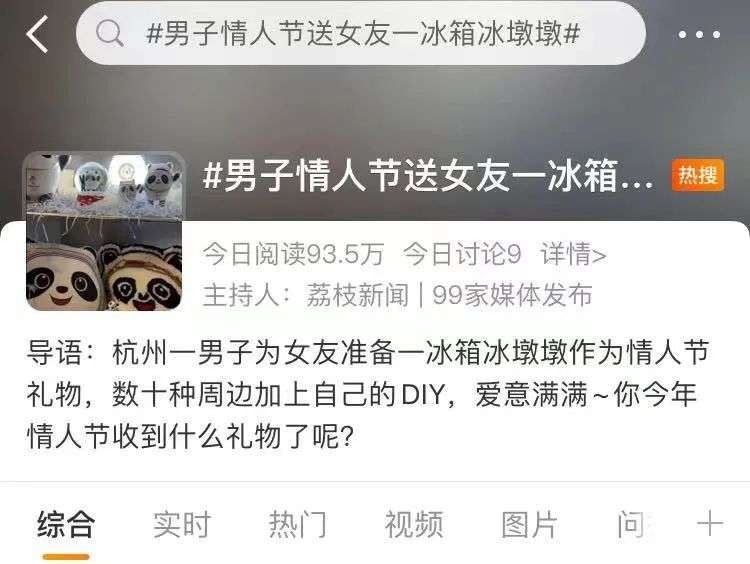View the 99家媒体发布 media list

tap(512, 295)
